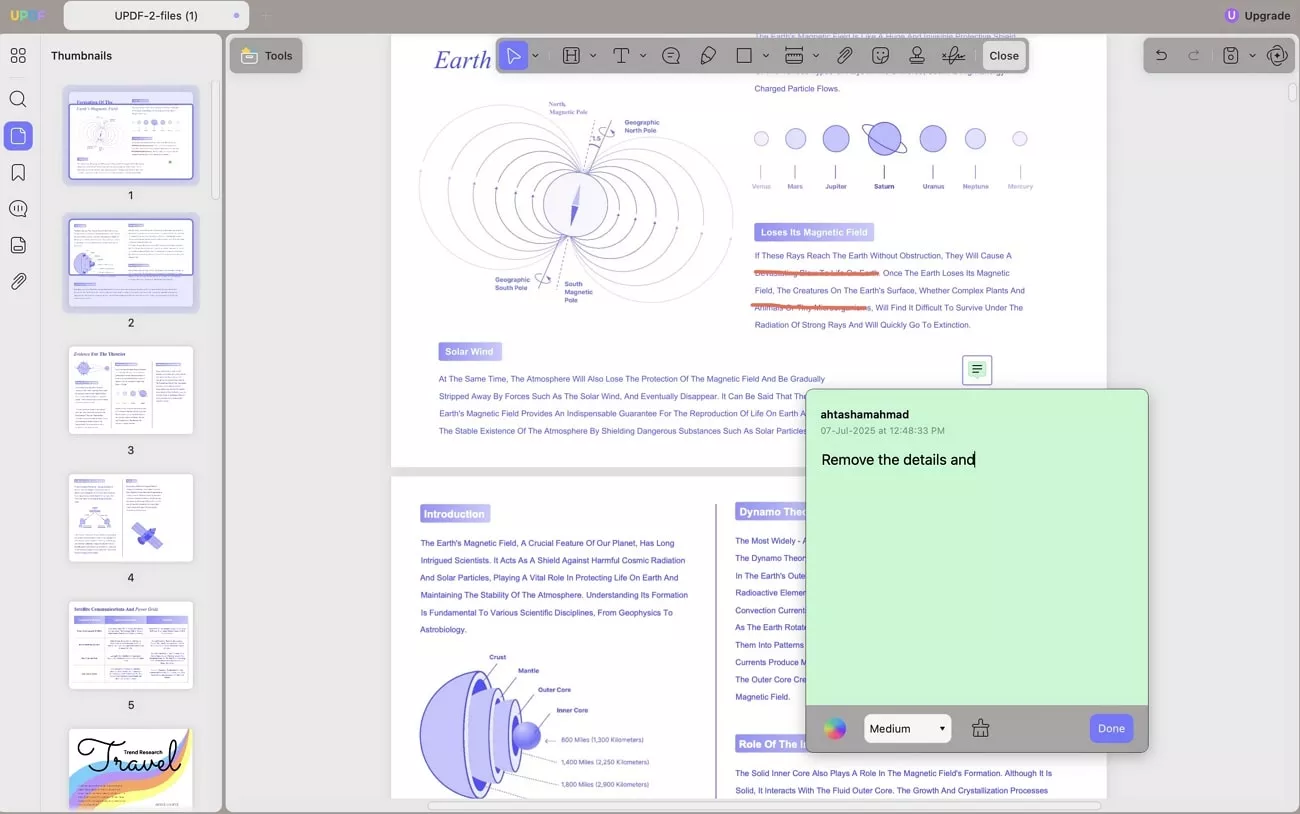Image resolution: width=1300 pixels, height=814 pixels.
Task: Click the note author 'ahtashamahmad'
Action: coord(865,414)
